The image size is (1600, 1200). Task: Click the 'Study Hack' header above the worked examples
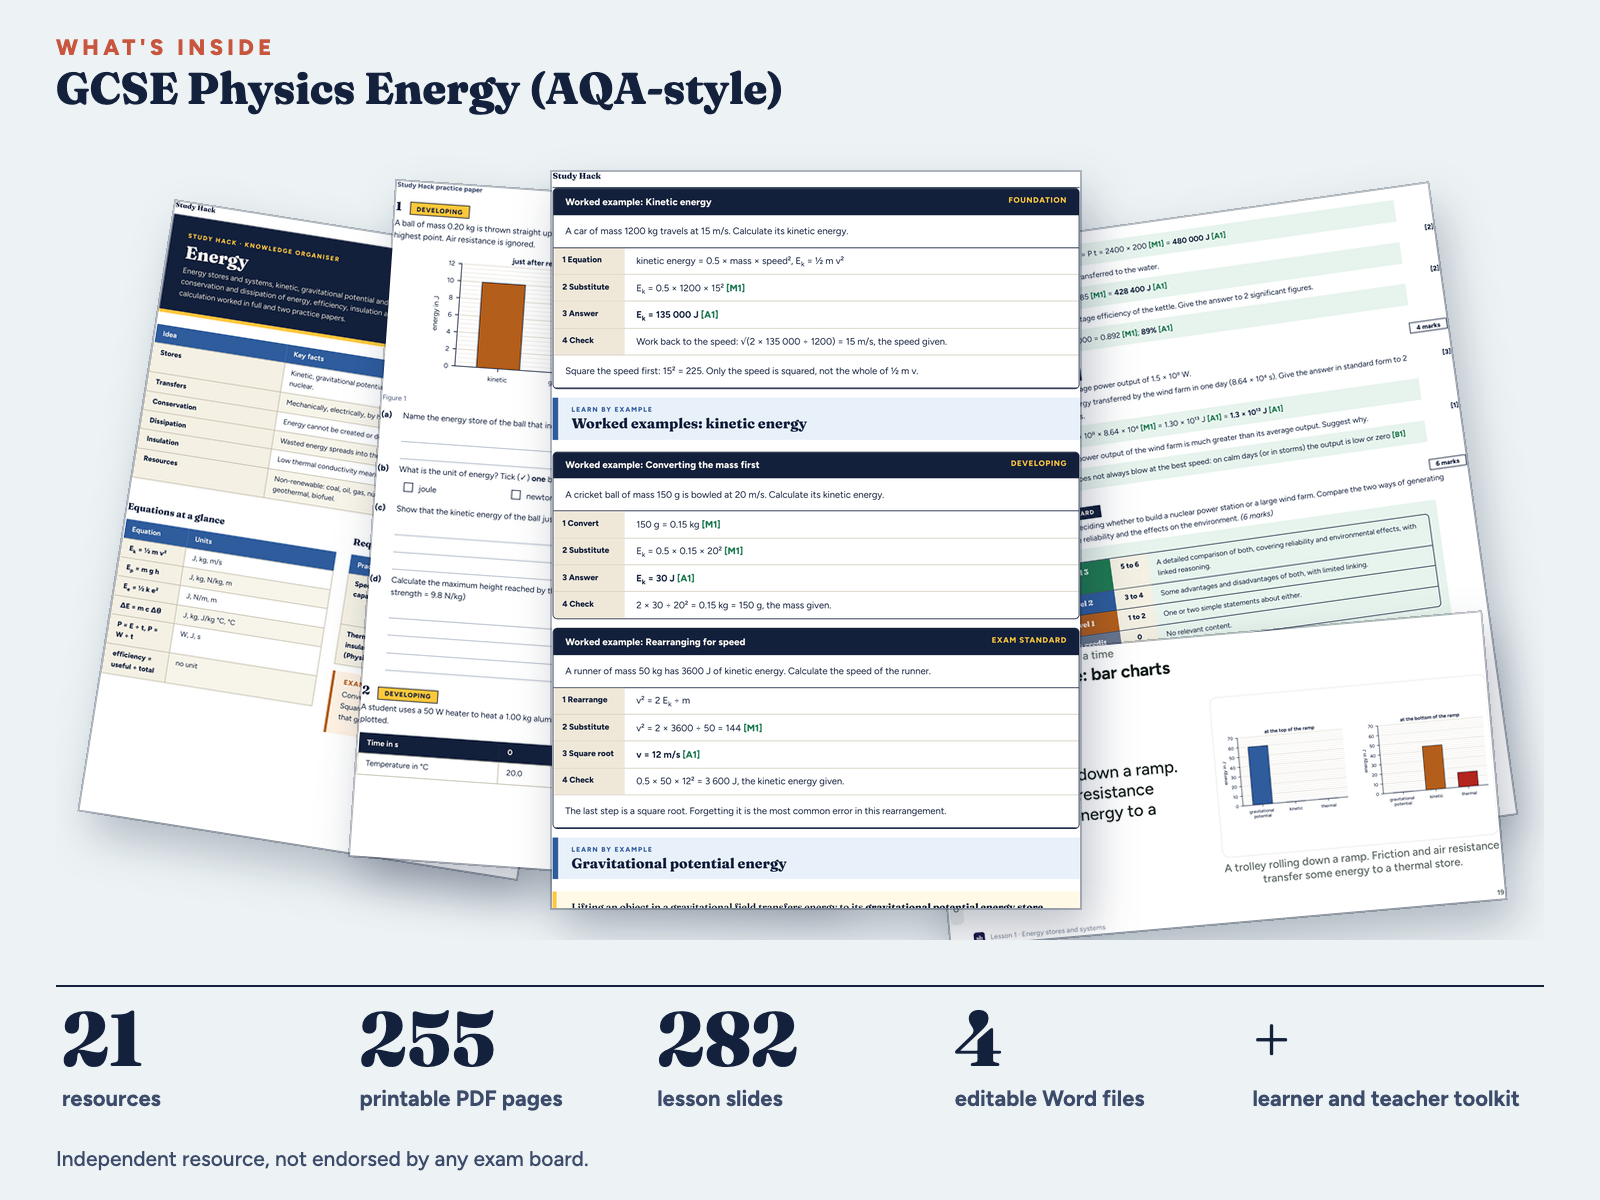[x=577, y=176]
